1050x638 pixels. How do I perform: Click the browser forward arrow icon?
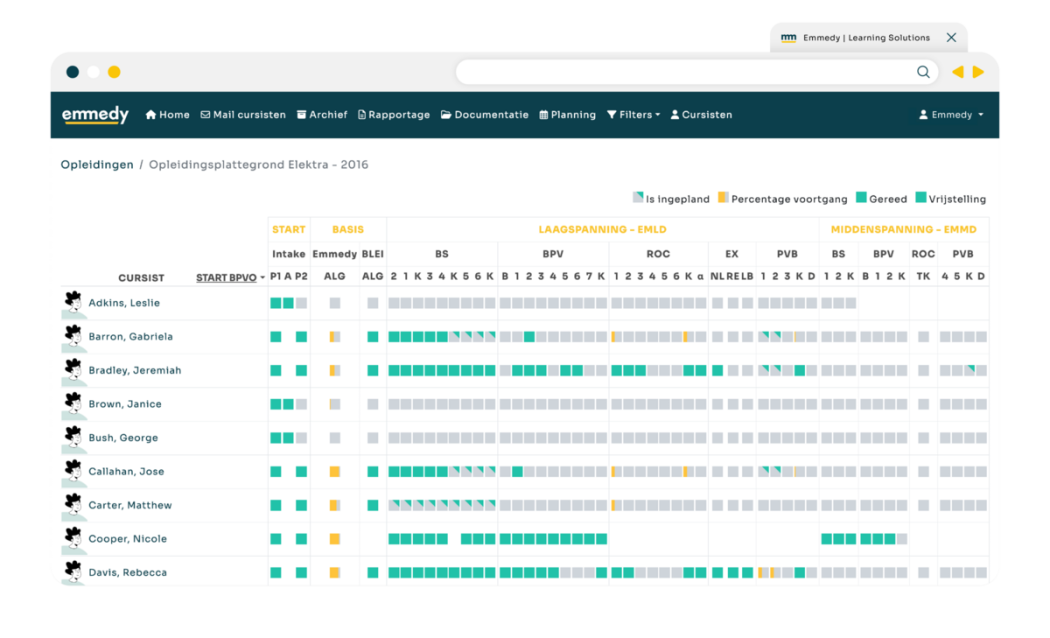point(978,72)
